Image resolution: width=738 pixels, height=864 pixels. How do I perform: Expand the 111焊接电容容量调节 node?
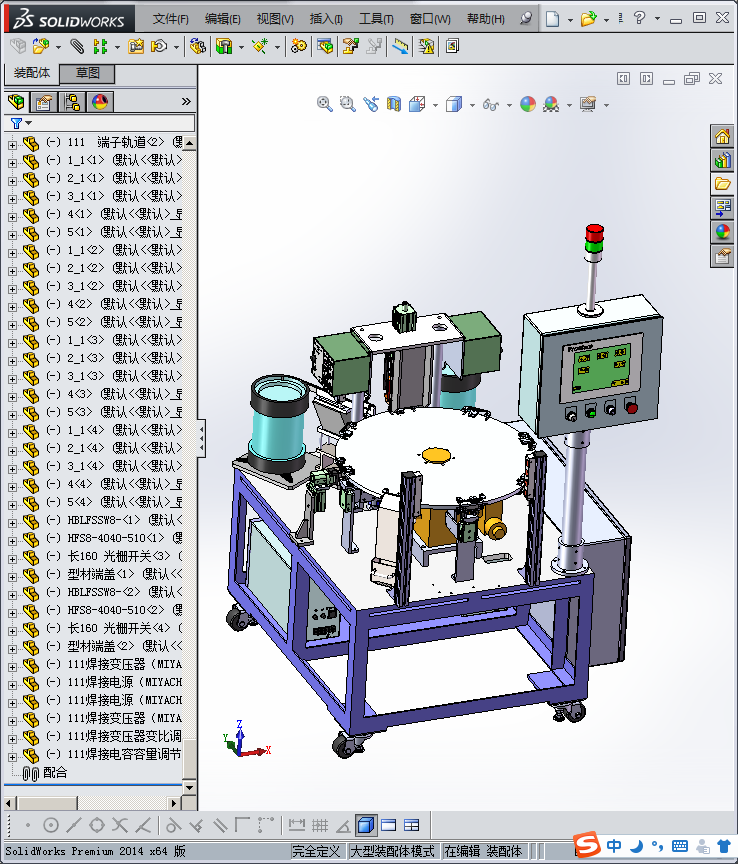(12, 757)
